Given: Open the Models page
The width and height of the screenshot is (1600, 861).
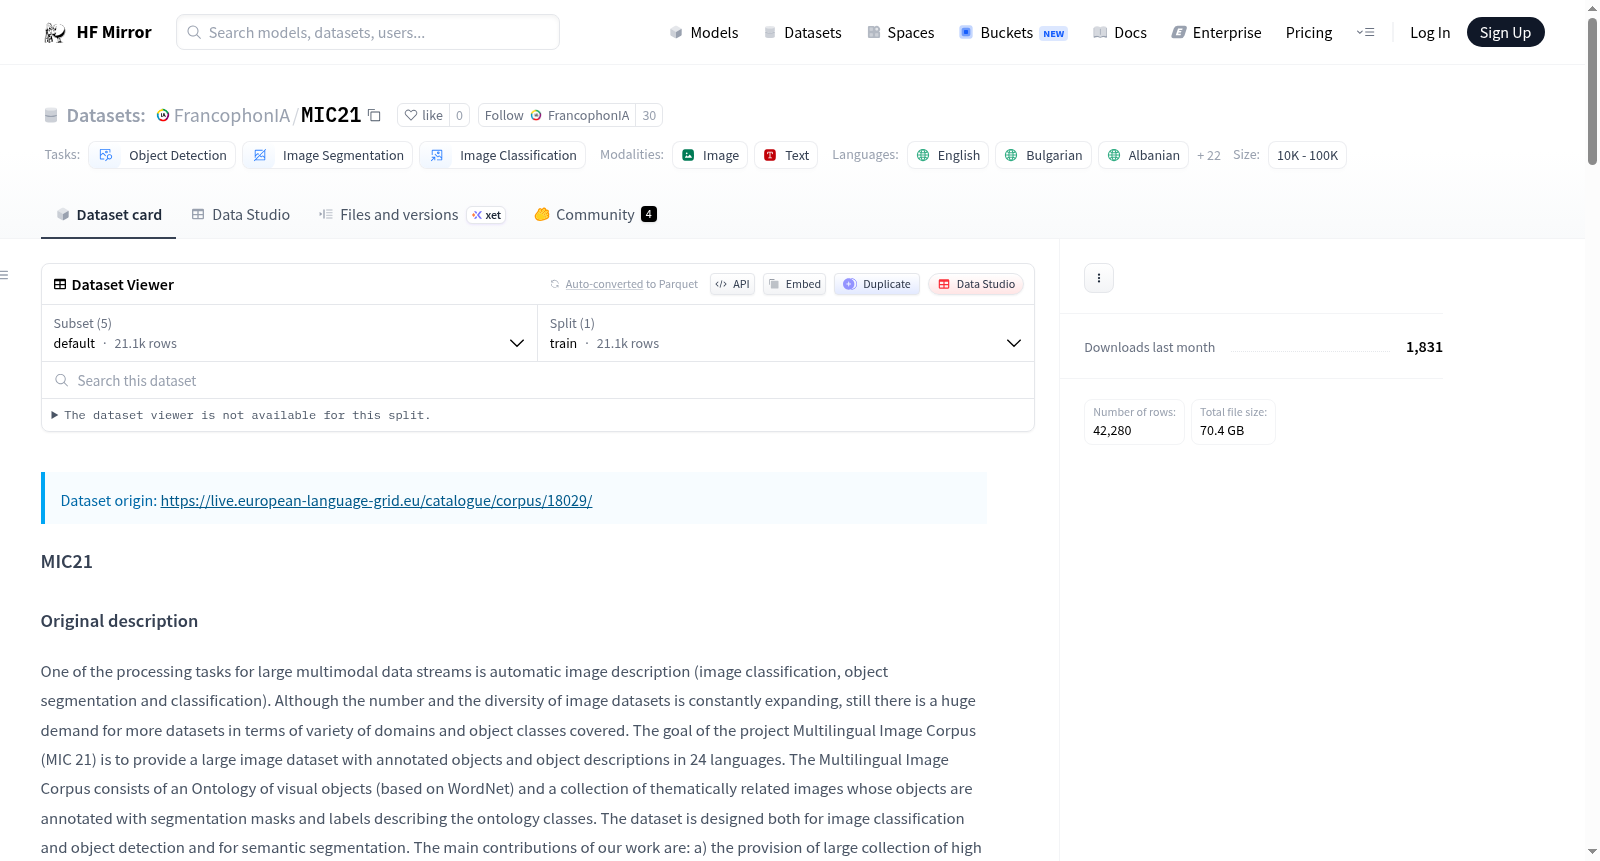Looking at the screenshot, I should tap(704, 33).
